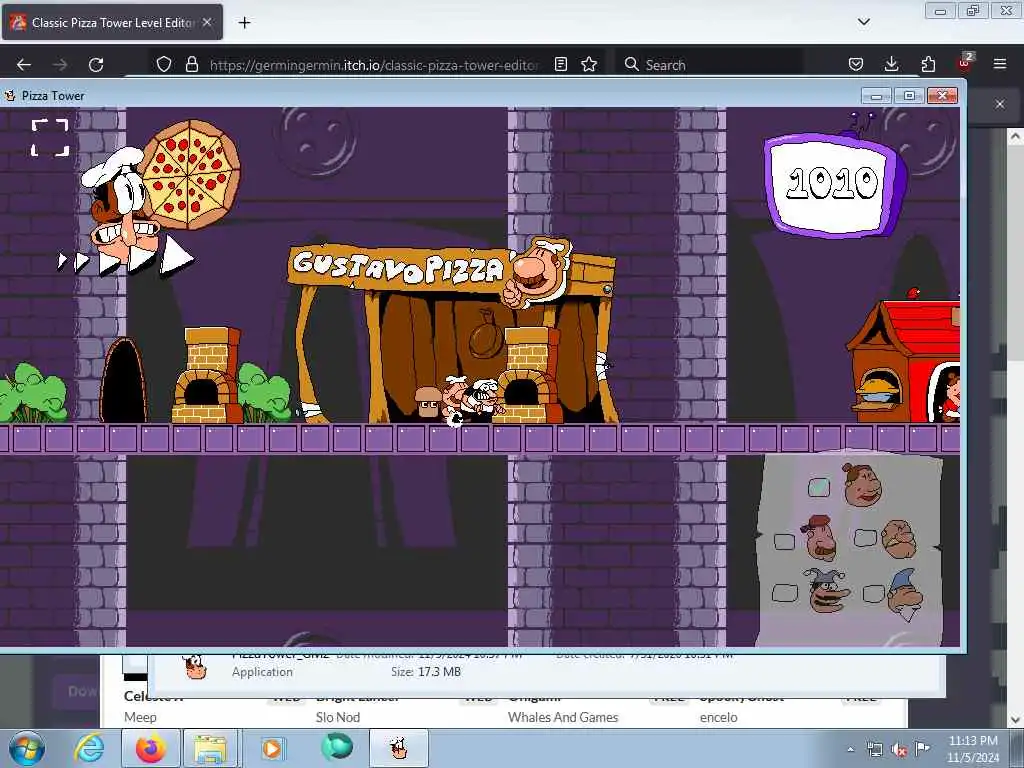Viewport: 1024px width, 768px height.
Task: Open a new tab with the plus button
Action: click(x=244, y=23)
